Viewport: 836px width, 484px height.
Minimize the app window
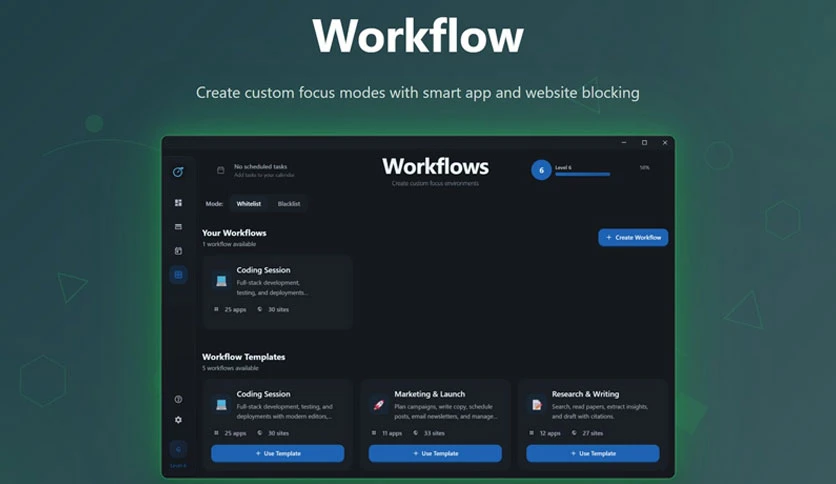[x=624, y=142]
